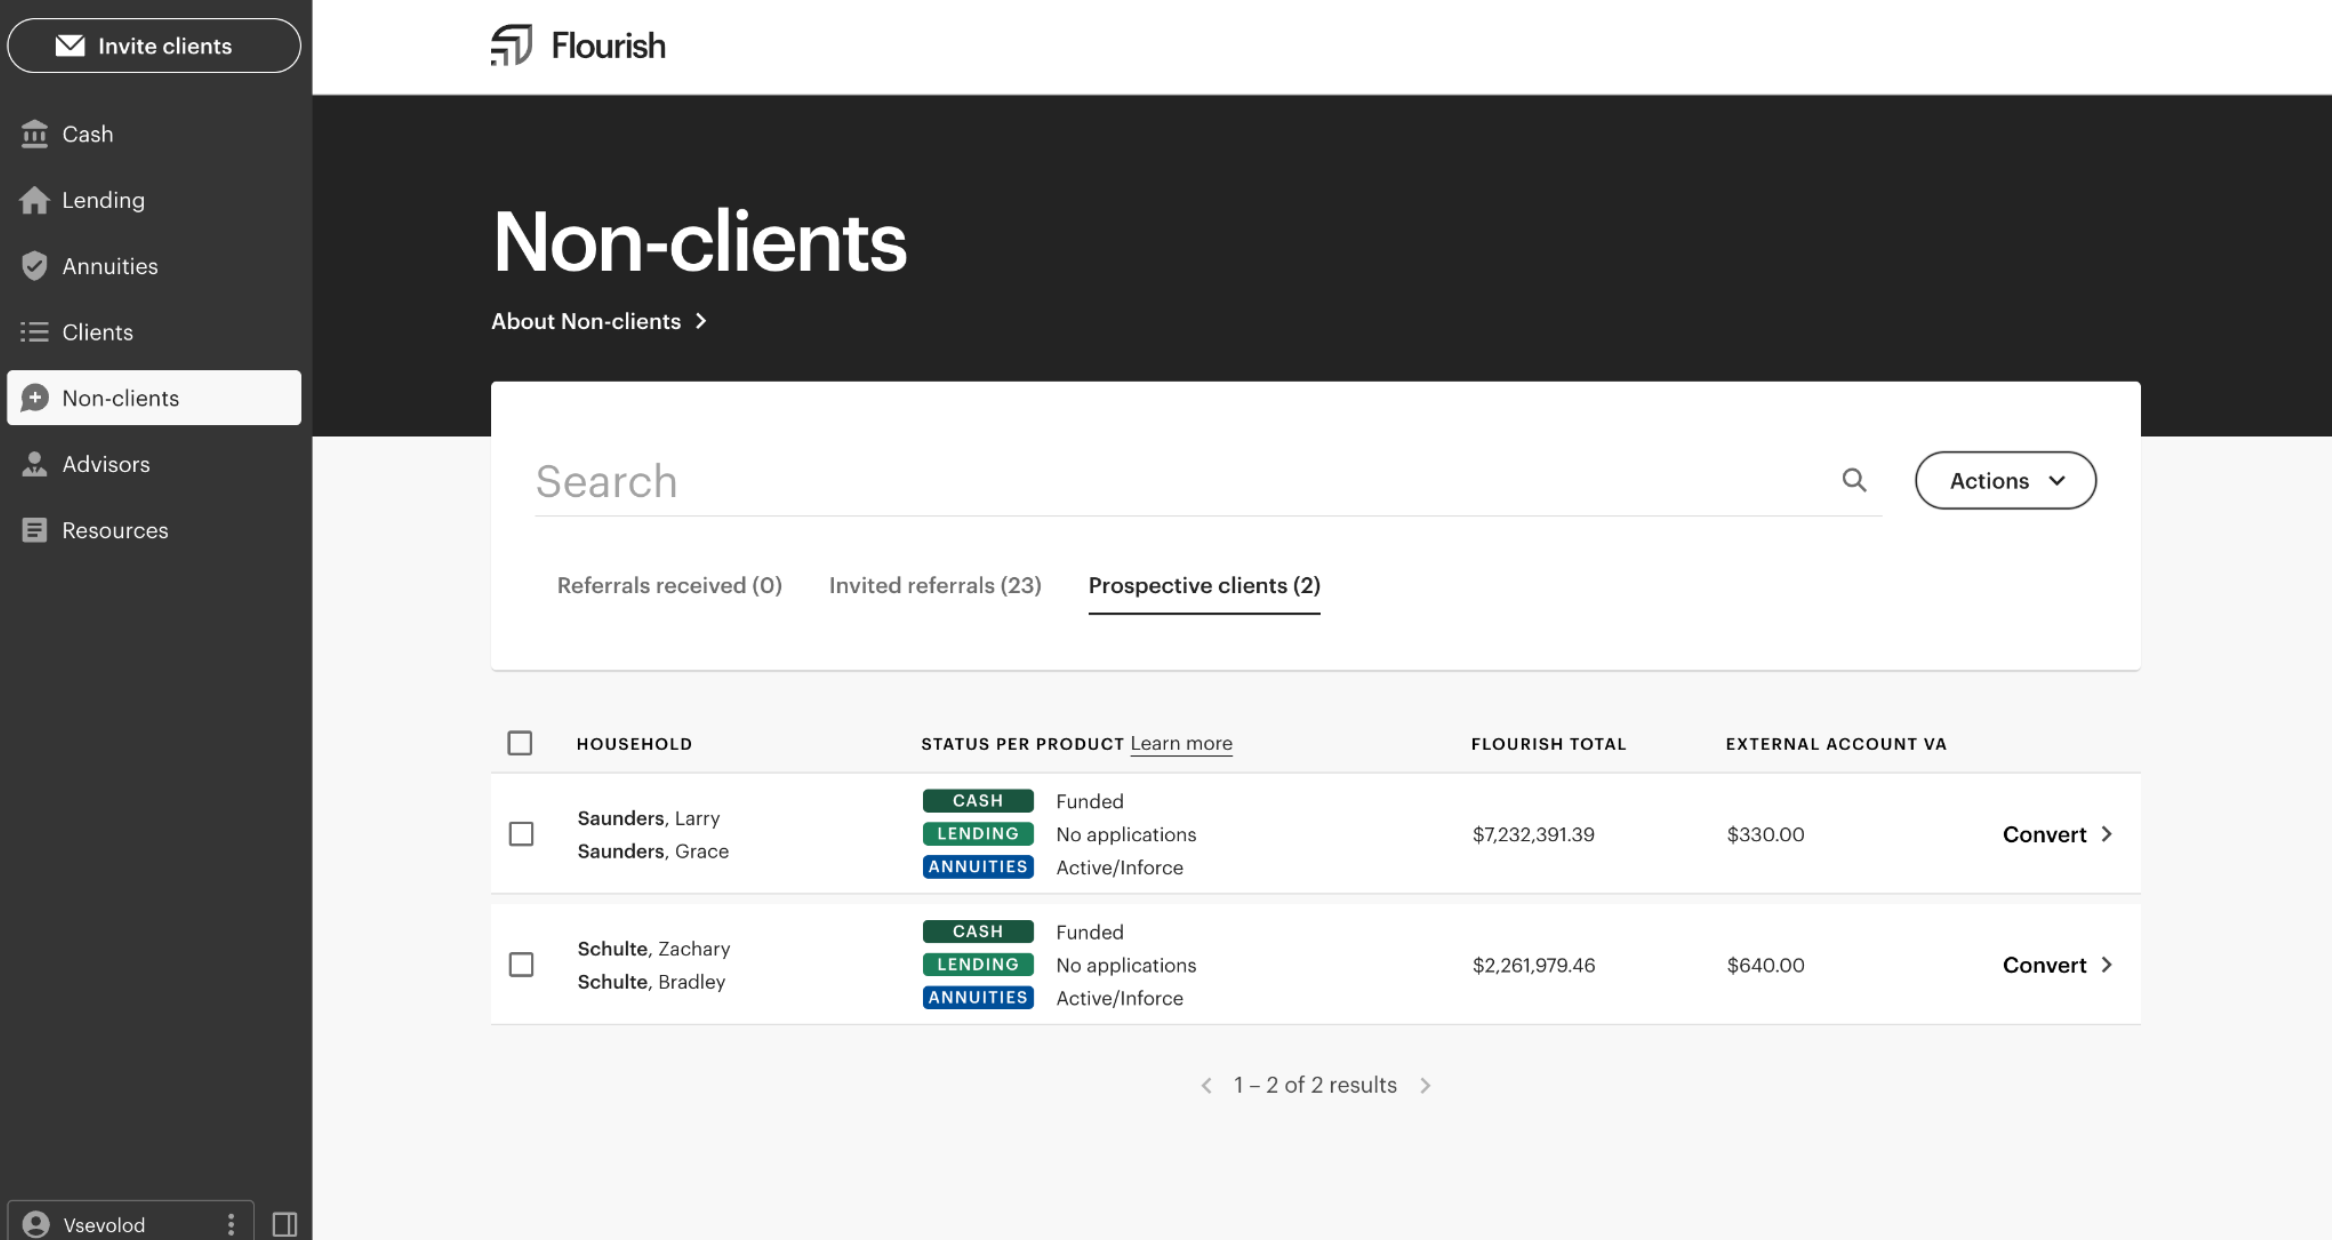Click chevron next to Convert for Schulte

click(2106, 964)
